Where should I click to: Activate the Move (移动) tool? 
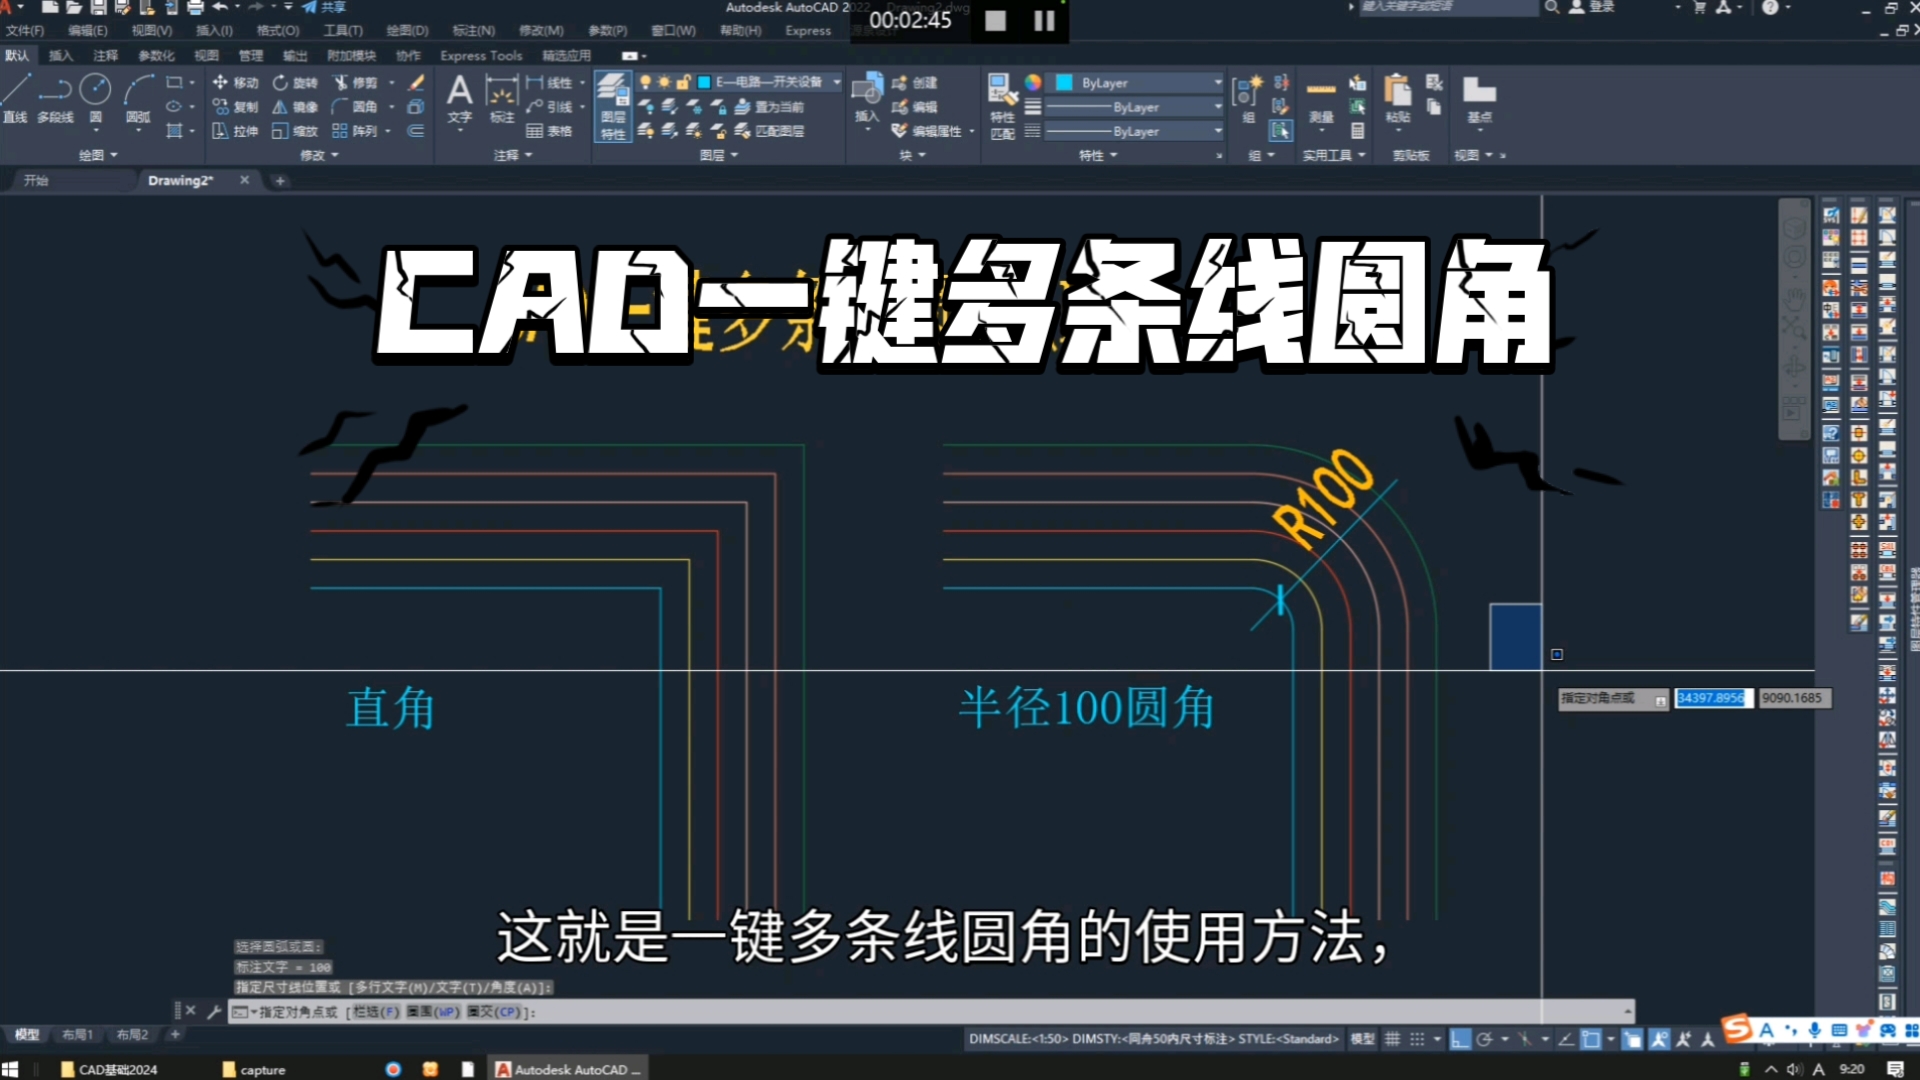236,83
